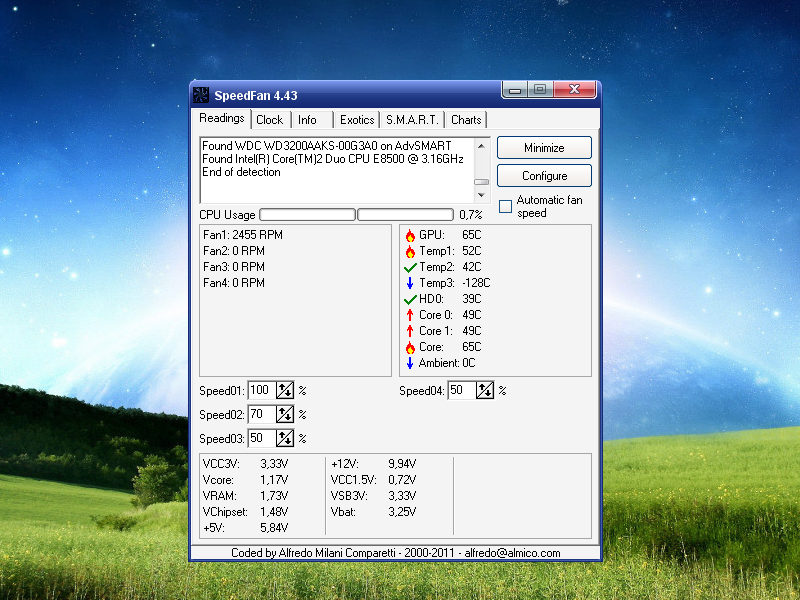800x600 pixels.
Task: Open the Info tab
Action: click(312, 120)
